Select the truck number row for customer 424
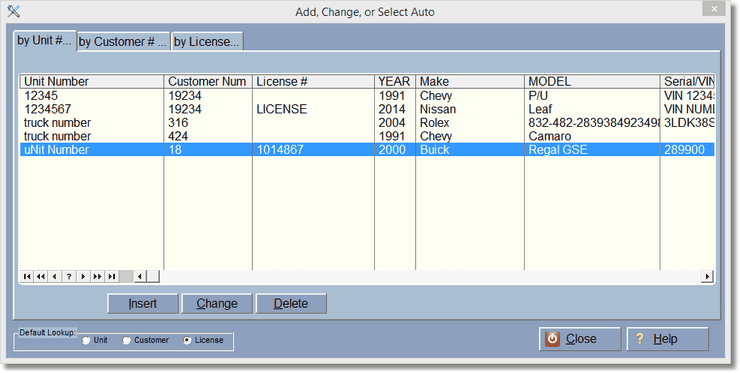The height and width of the screenshot is (373, 740). click(367, 136)
